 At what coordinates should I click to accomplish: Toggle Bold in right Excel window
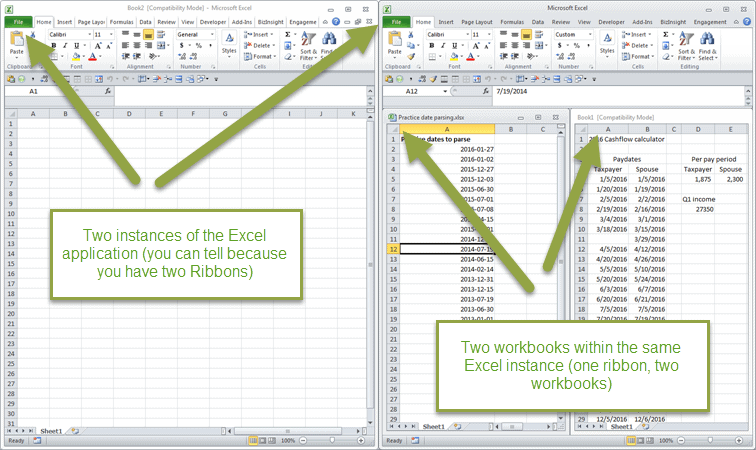[432, 45]
